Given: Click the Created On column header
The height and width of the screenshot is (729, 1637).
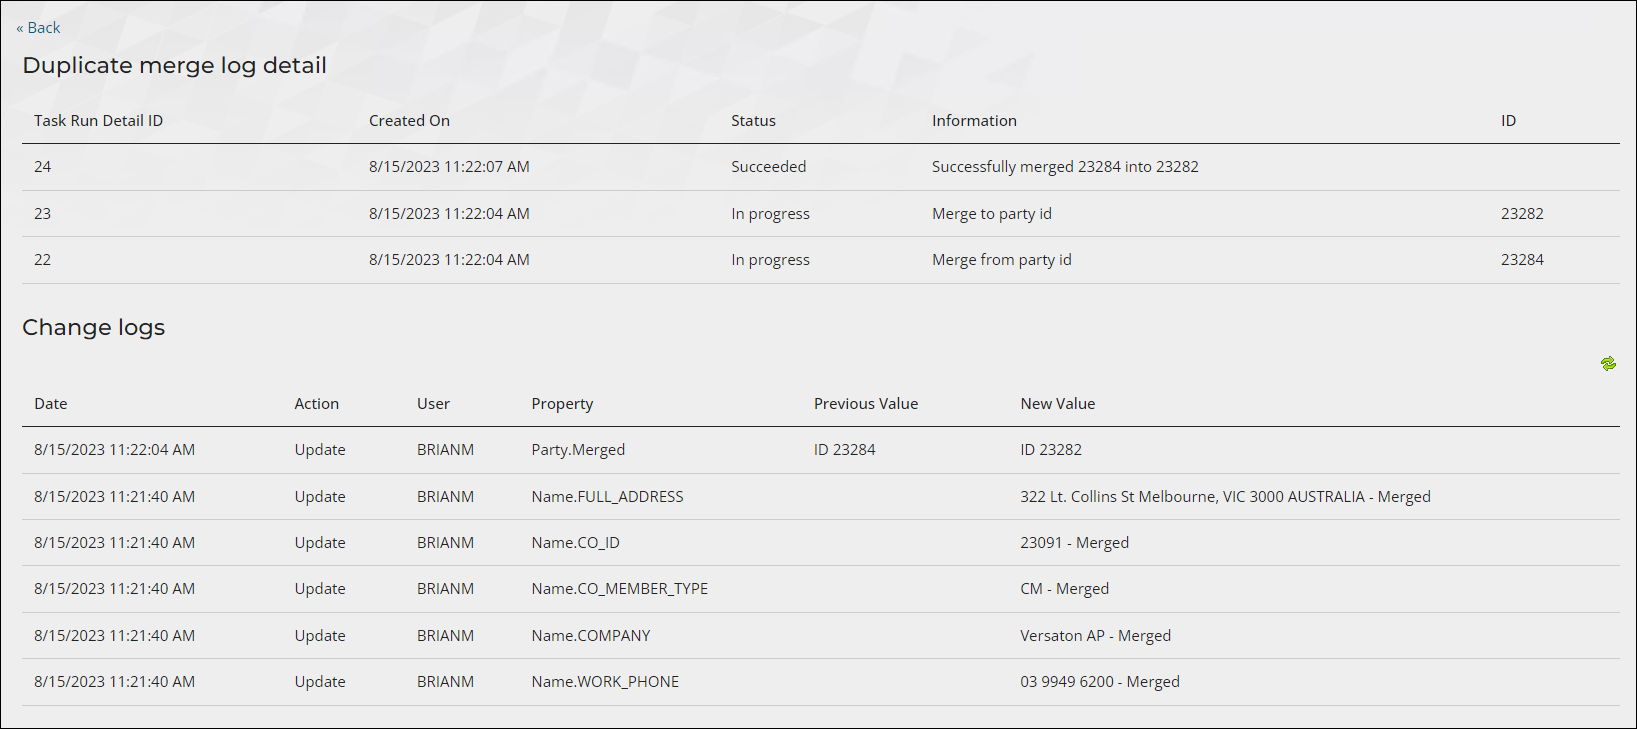Looking at the screenshot, I should (x=409, y=121).
